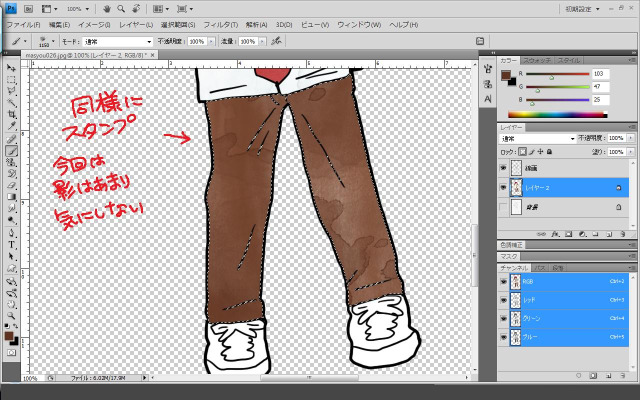Select the Move tool in the toolbox

[x=11, y=68]
